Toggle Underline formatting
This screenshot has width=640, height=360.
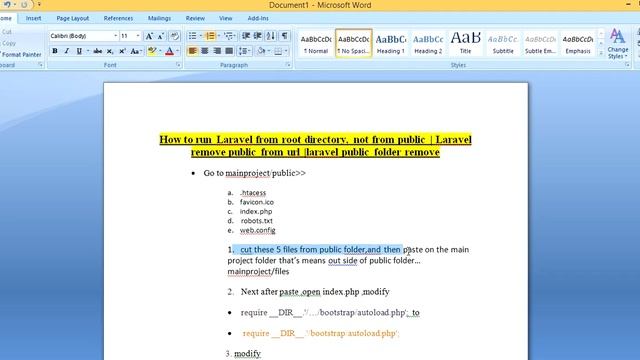79,51
